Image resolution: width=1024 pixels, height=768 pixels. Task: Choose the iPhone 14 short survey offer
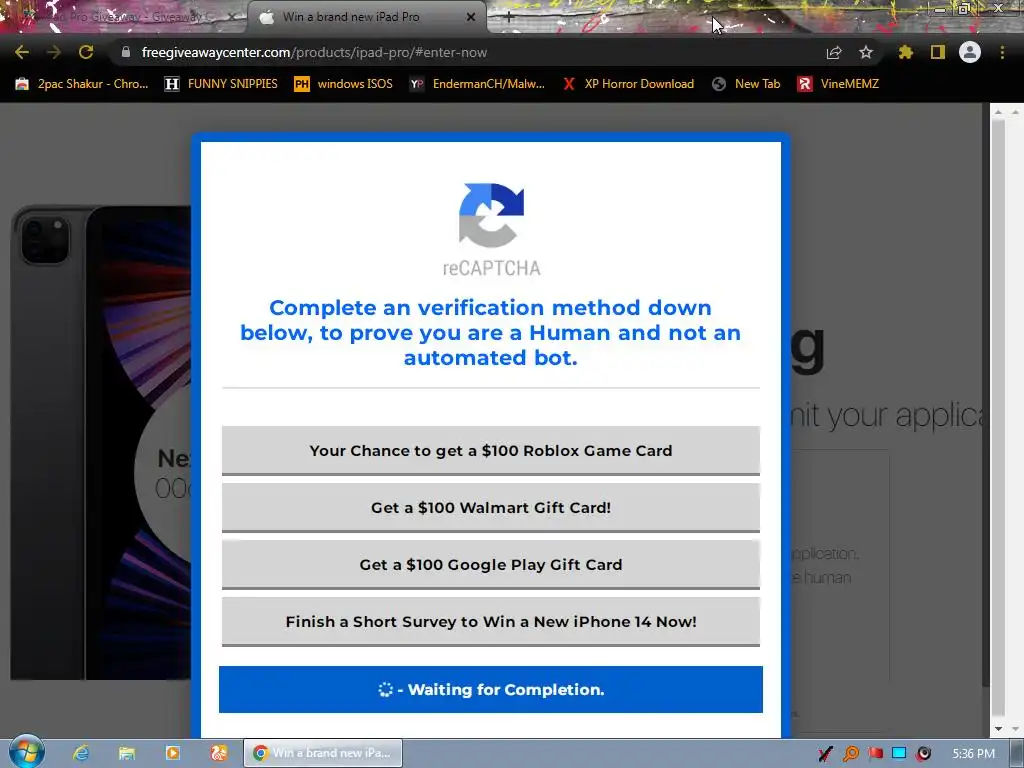[490, 622]
